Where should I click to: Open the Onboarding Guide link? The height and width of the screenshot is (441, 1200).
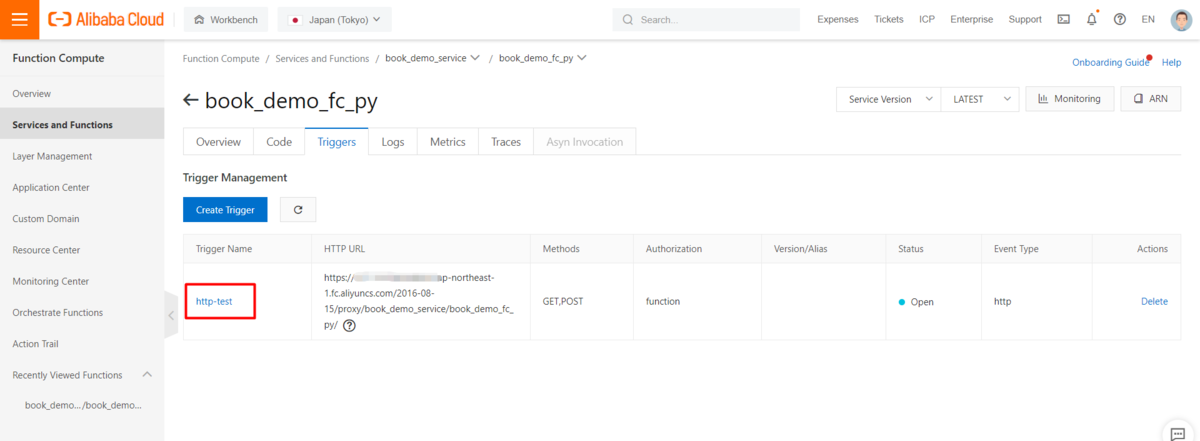click(1110, 62)
